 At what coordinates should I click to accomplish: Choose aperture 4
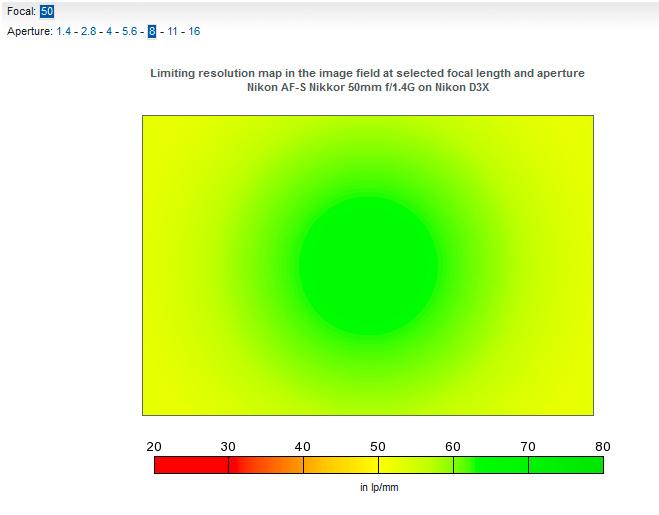pyautogui.click(x=109, y=32)
